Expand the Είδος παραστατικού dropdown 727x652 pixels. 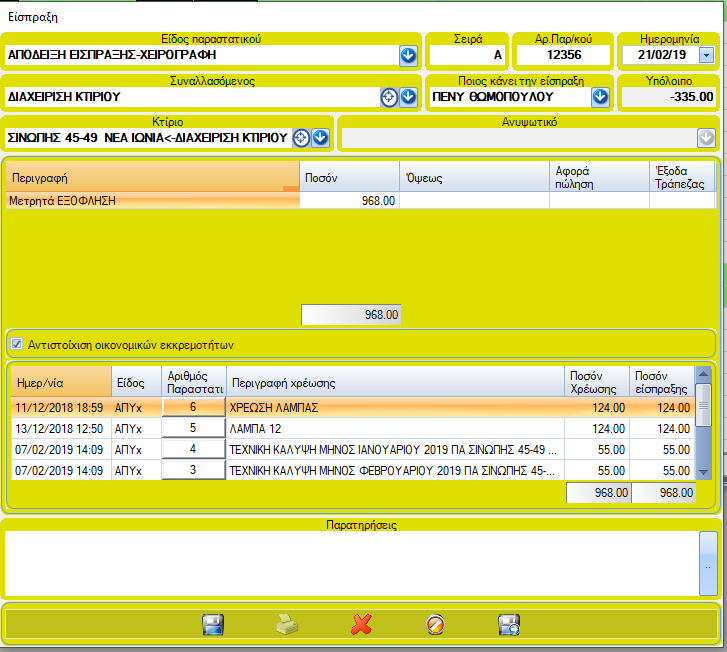tap(408, 55)
